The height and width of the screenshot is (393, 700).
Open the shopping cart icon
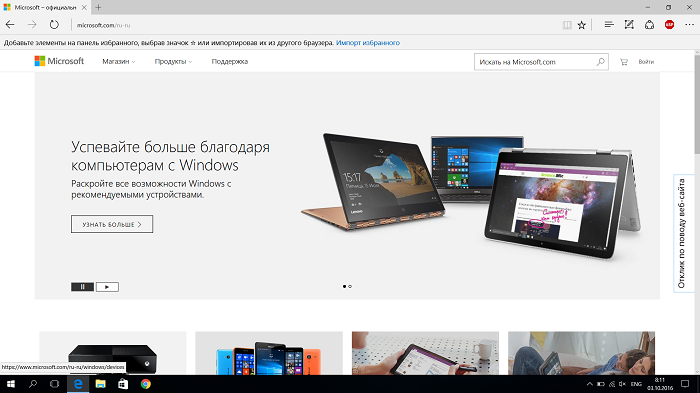point(624,62)
